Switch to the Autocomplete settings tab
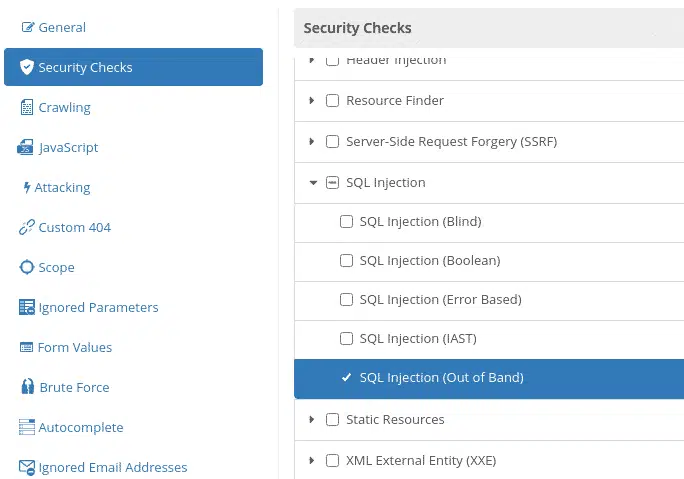This screenshot has width=684, height=479. click(x=72, y=427)
